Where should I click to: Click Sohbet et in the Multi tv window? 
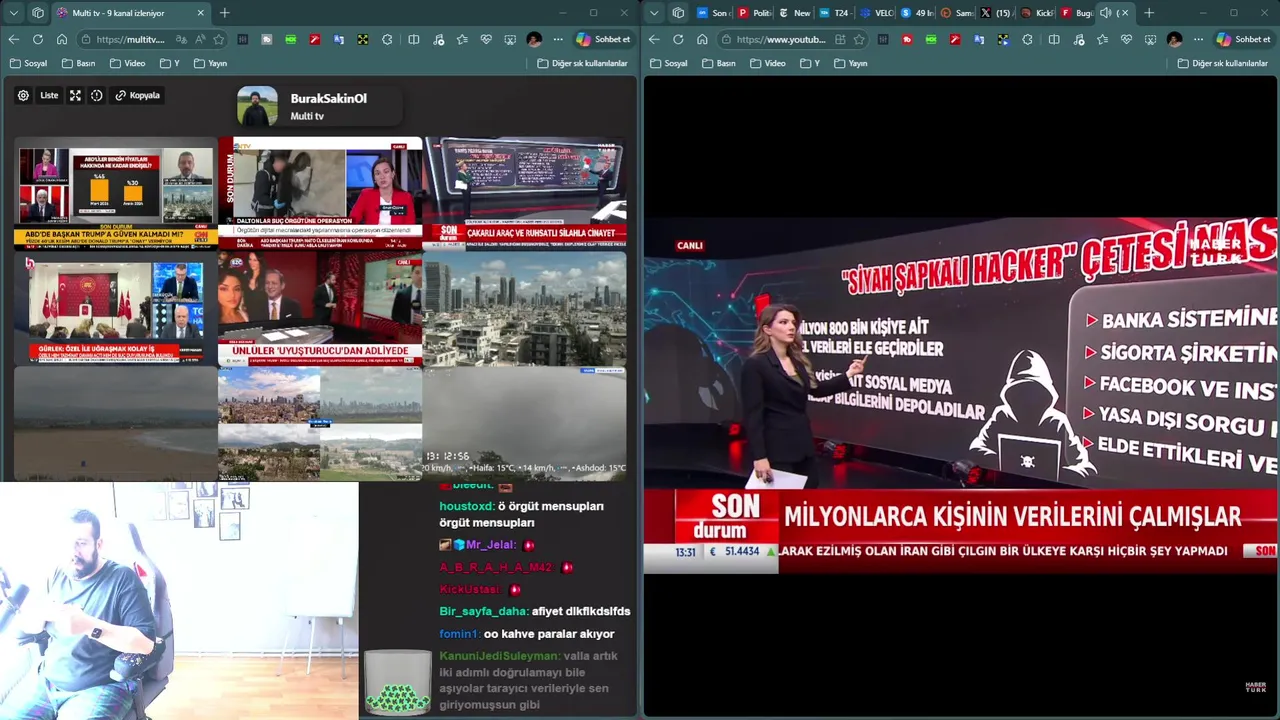click(x=603, y=39)
